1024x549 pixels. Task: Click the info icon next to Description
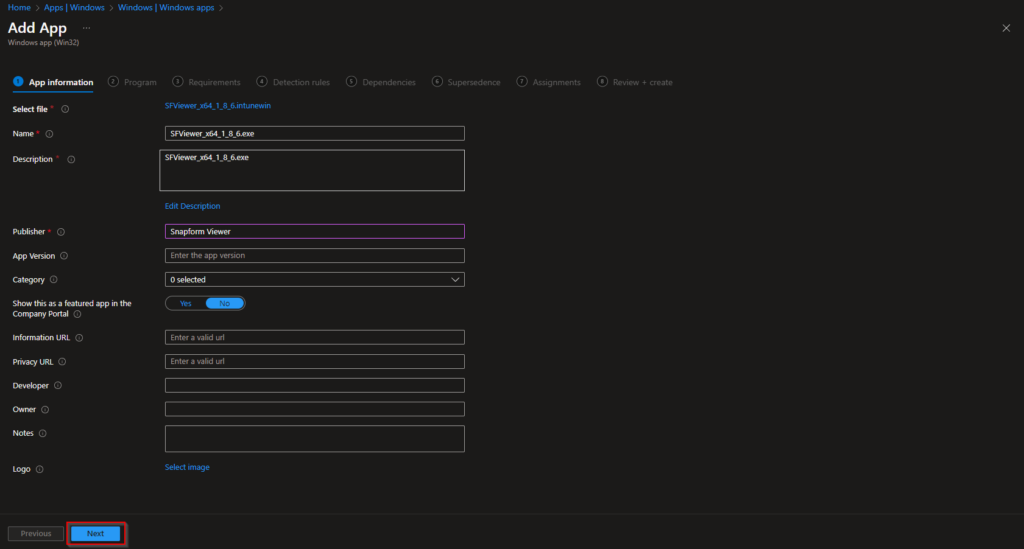(71, 159)
